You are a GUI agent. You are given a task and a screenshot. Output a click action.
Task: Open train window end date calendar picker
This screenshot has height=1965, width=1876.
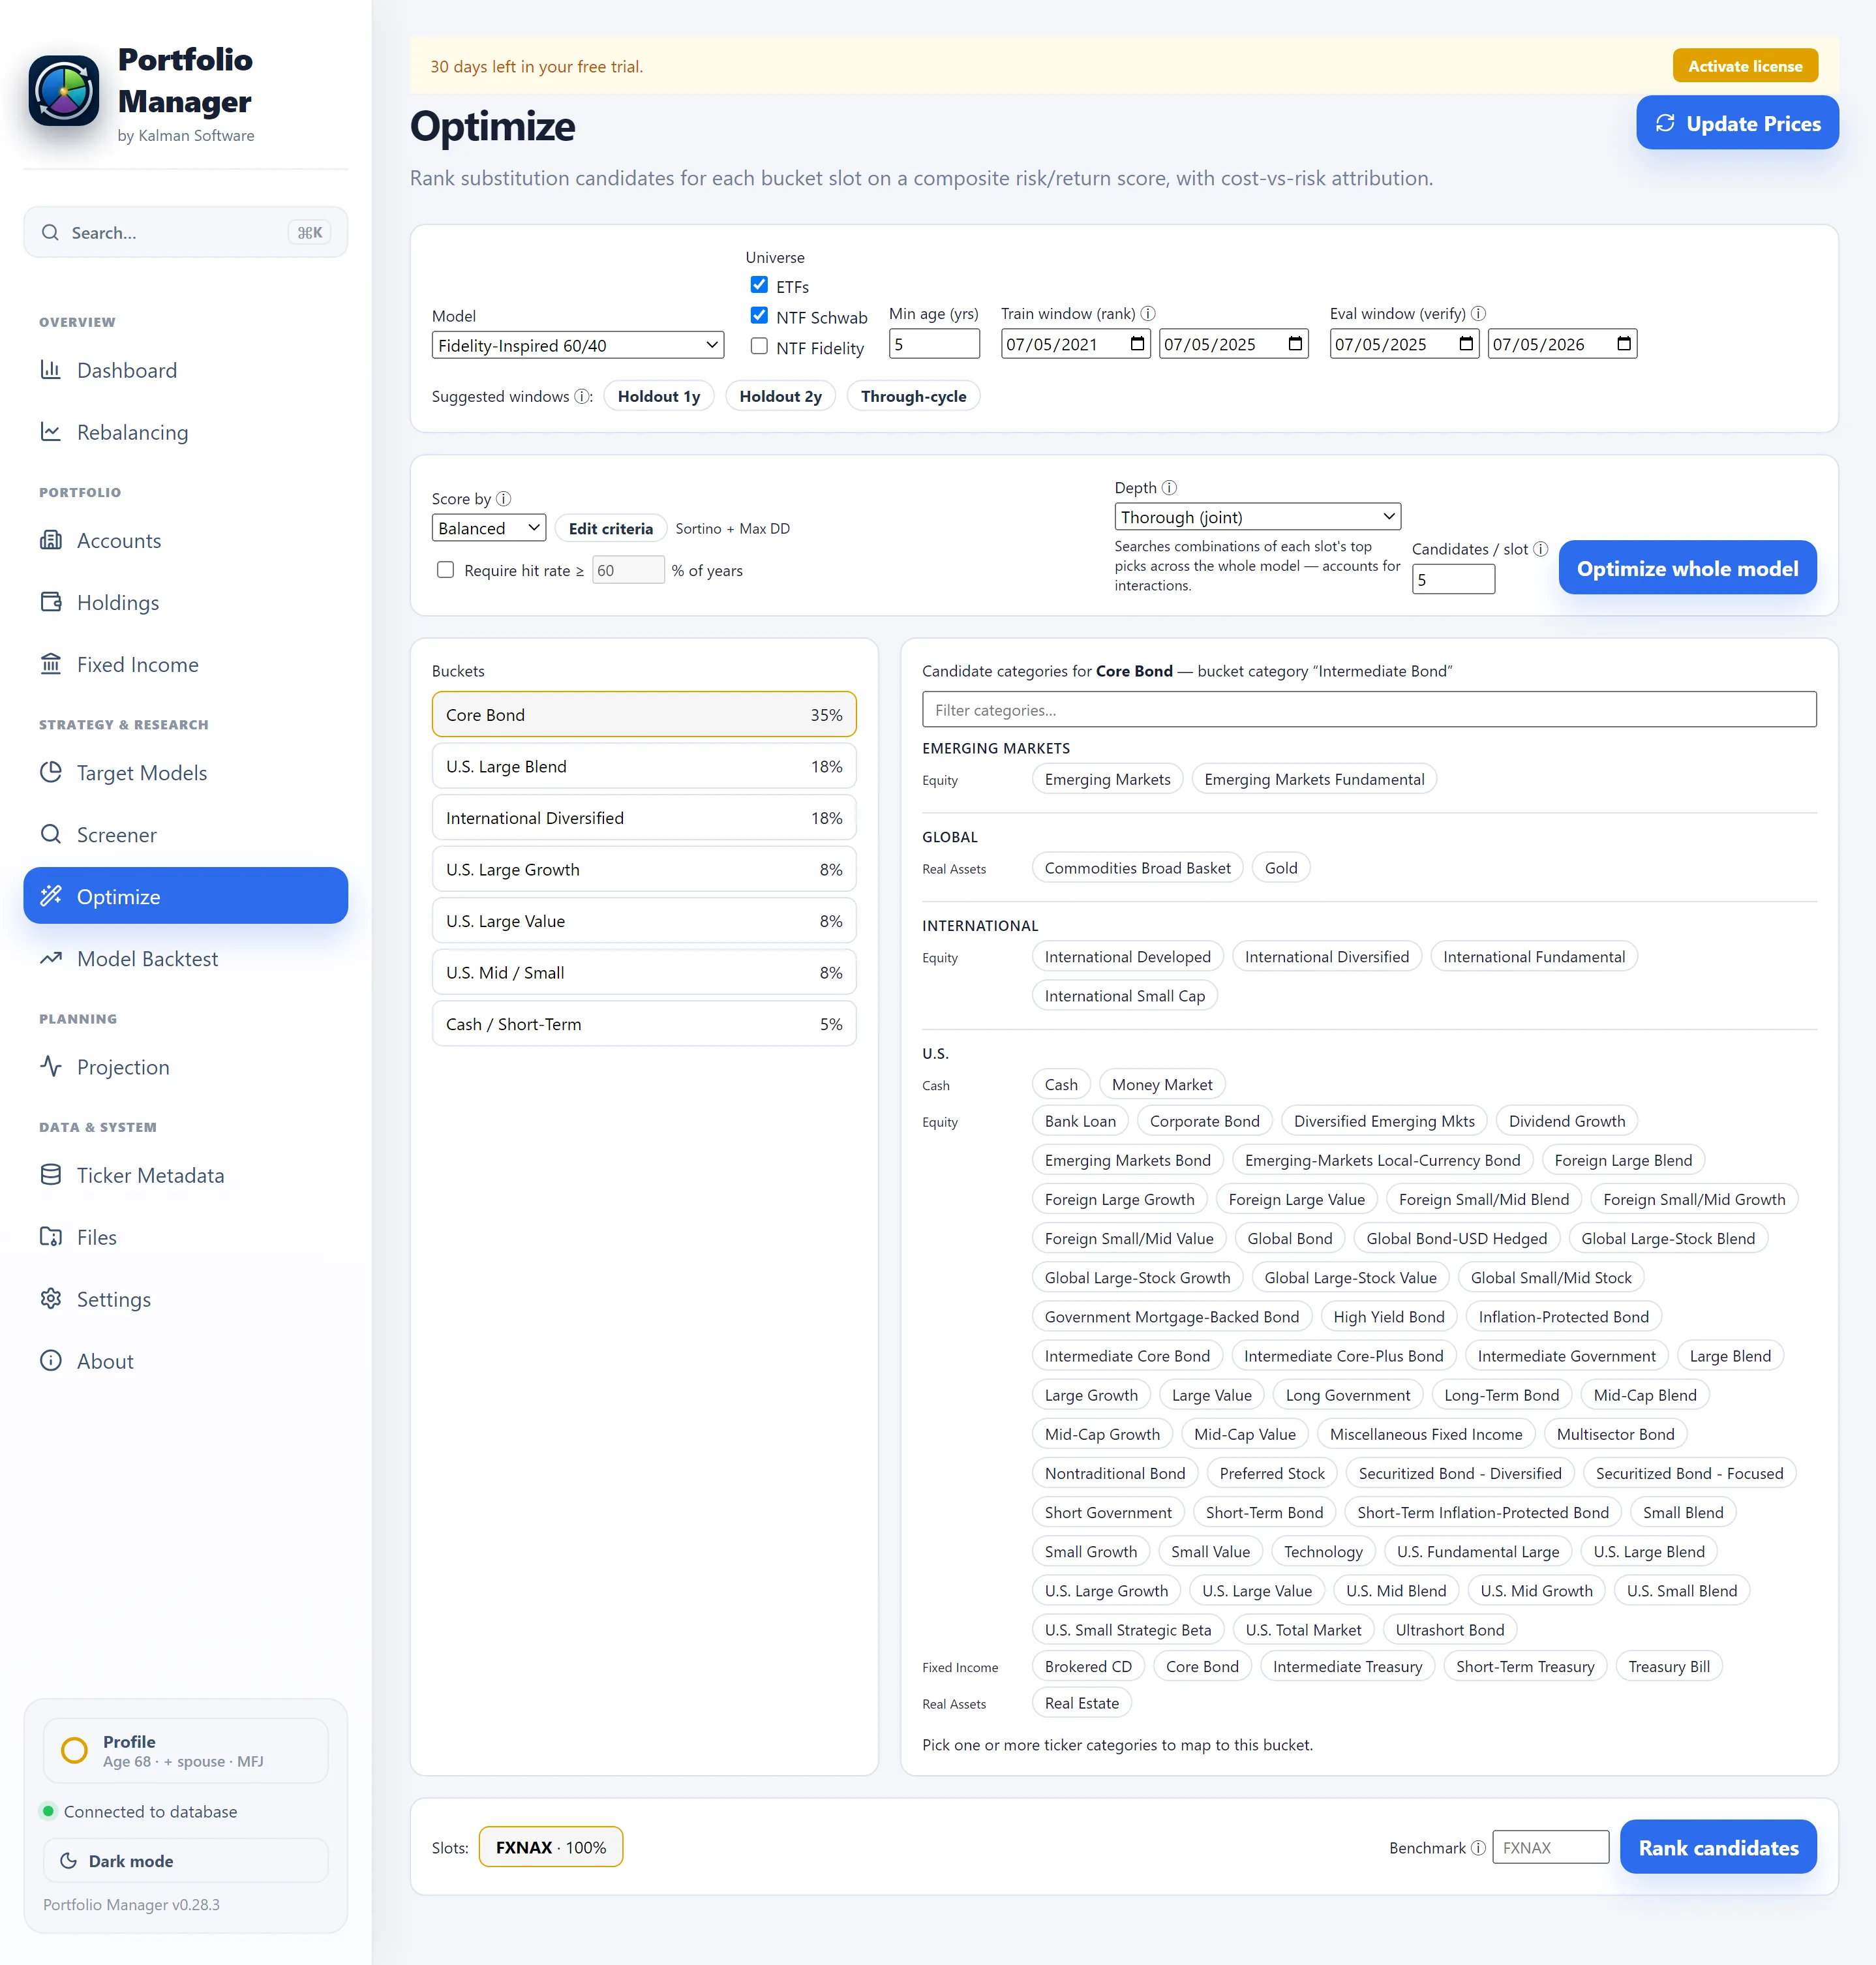1295,344
